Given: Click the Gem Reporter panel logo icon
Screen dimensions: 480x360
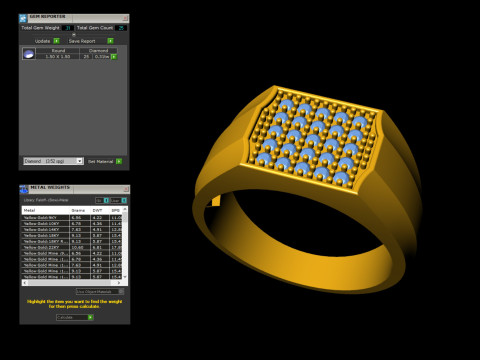Looking at the screenshot, I should [x=23, y=18].
